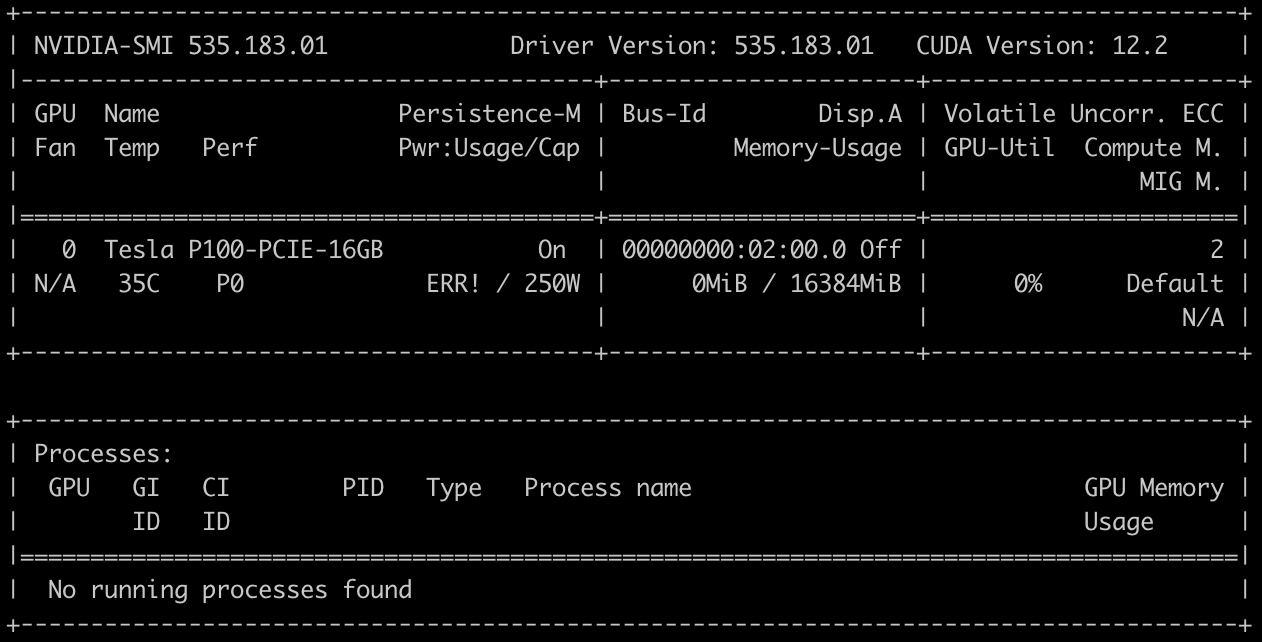Image resolution: width=1262 pixels, height=642 pixels.
Task: Click the persistence mode 'On' value
Action: click(x=551, y=250)
